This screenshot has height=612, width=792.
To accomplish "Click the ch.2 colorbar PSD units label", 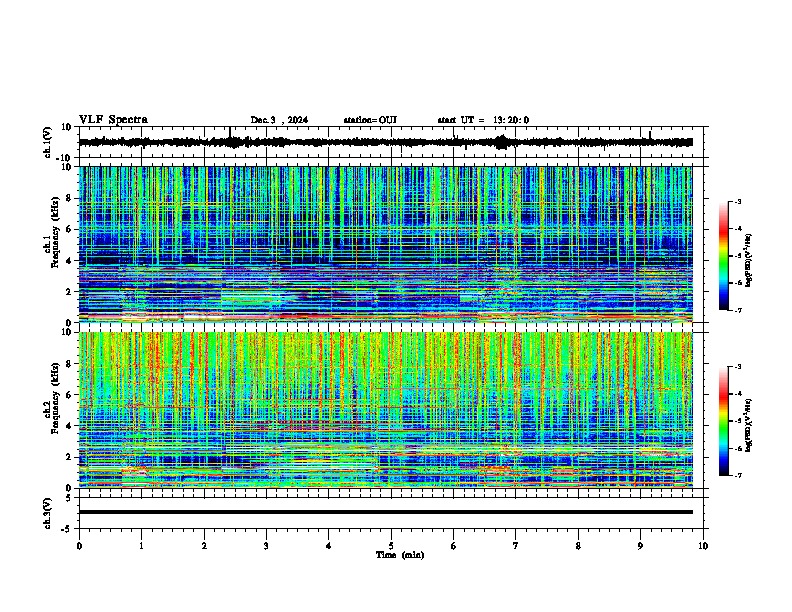I will [749, 425].
